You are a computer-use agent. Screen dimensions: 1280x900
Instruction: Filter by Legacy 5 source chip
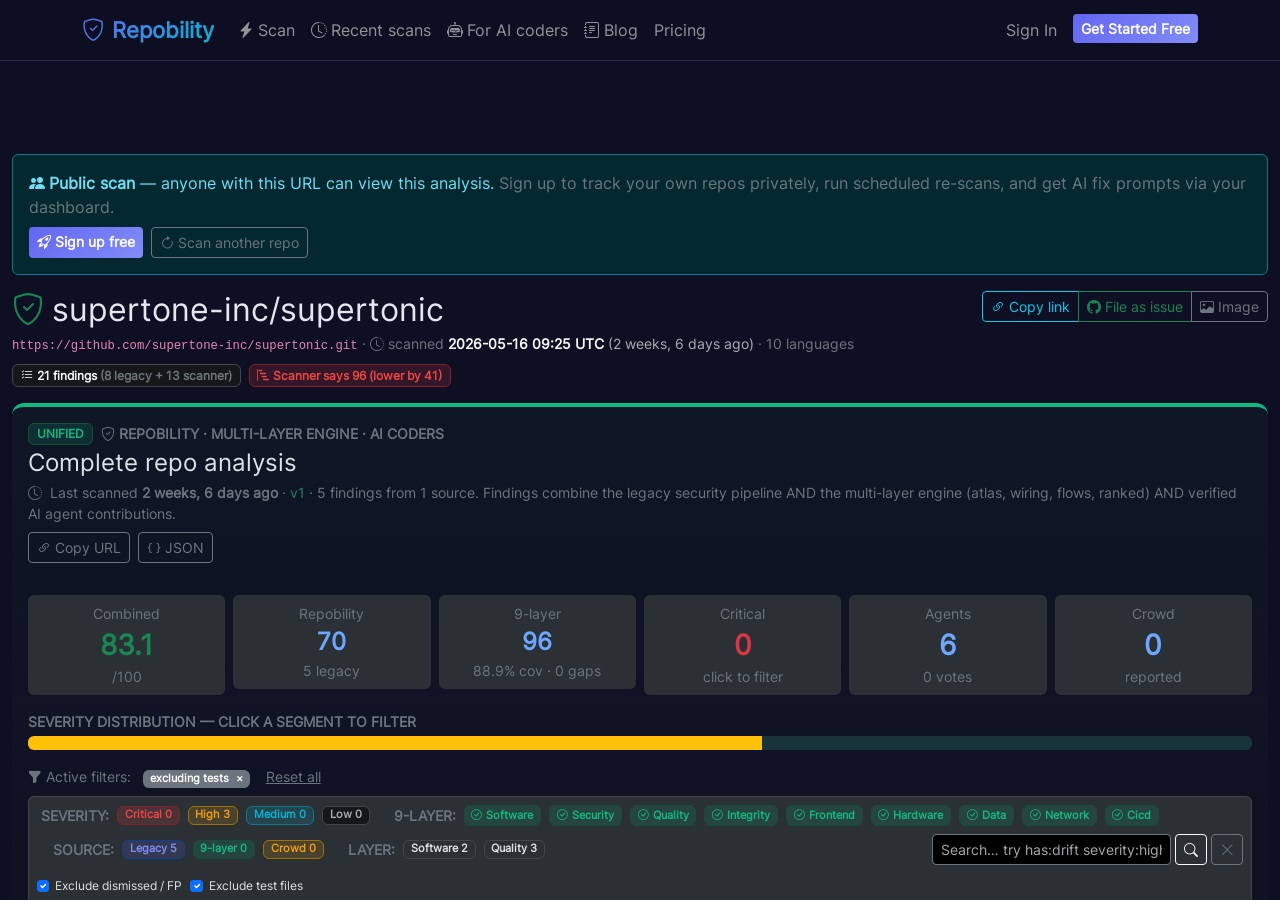[x=153, y=849]
